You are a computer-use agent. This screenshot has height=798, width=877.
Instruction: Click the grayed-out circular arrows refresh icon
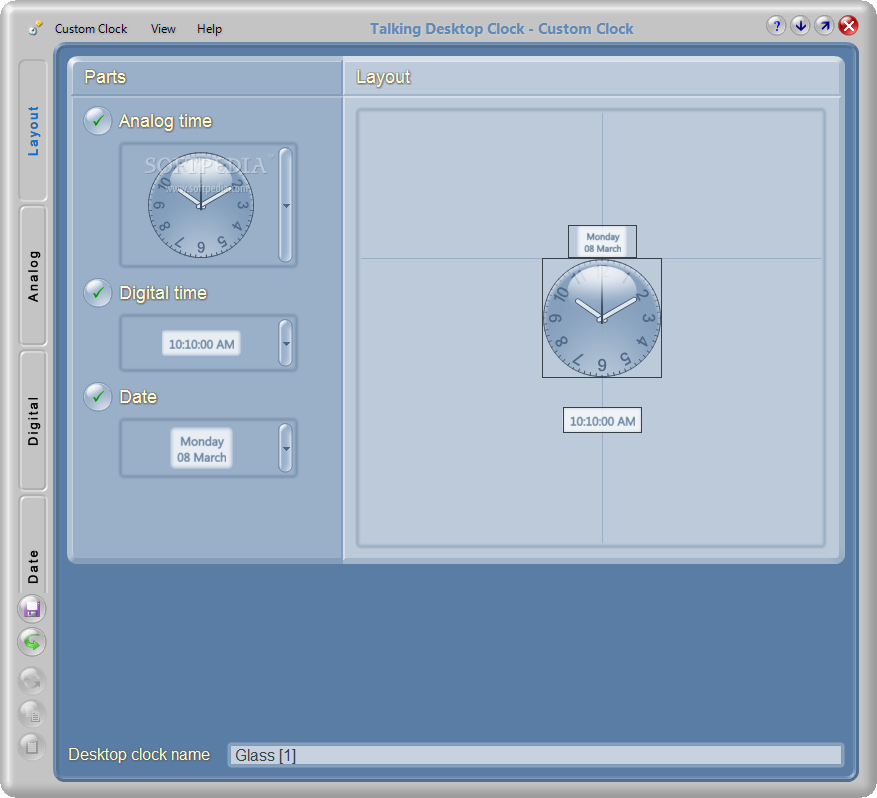[x=32, y=681]
